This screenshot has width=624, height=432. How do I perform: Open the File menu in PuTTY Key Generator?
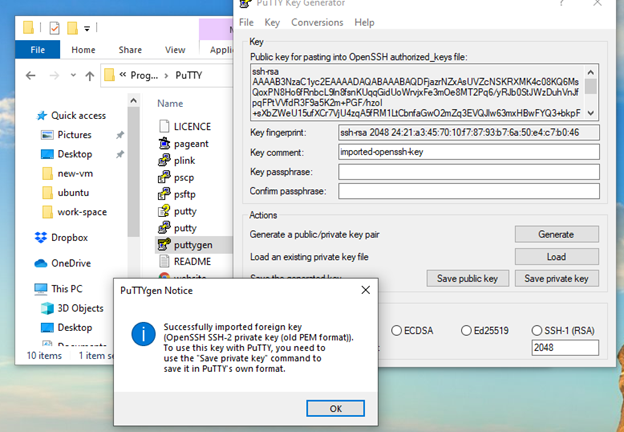(246, 22)
